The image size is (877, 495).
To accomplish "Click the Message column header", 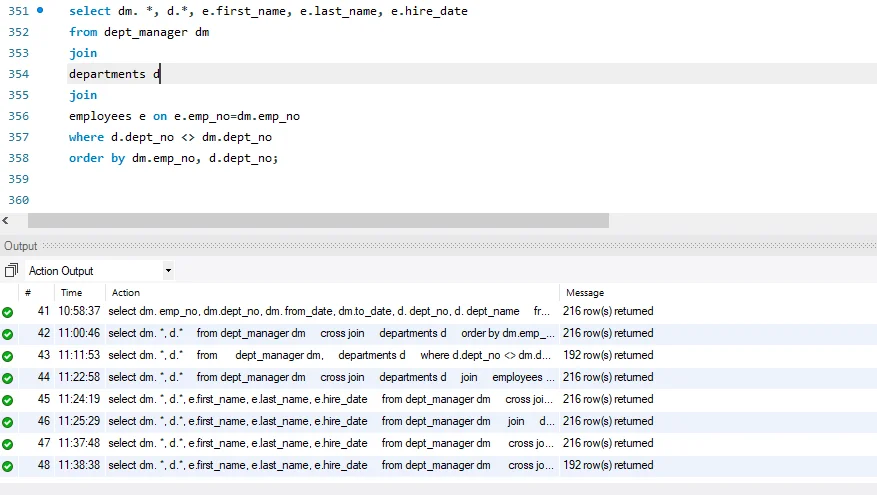I will point(585,293).
